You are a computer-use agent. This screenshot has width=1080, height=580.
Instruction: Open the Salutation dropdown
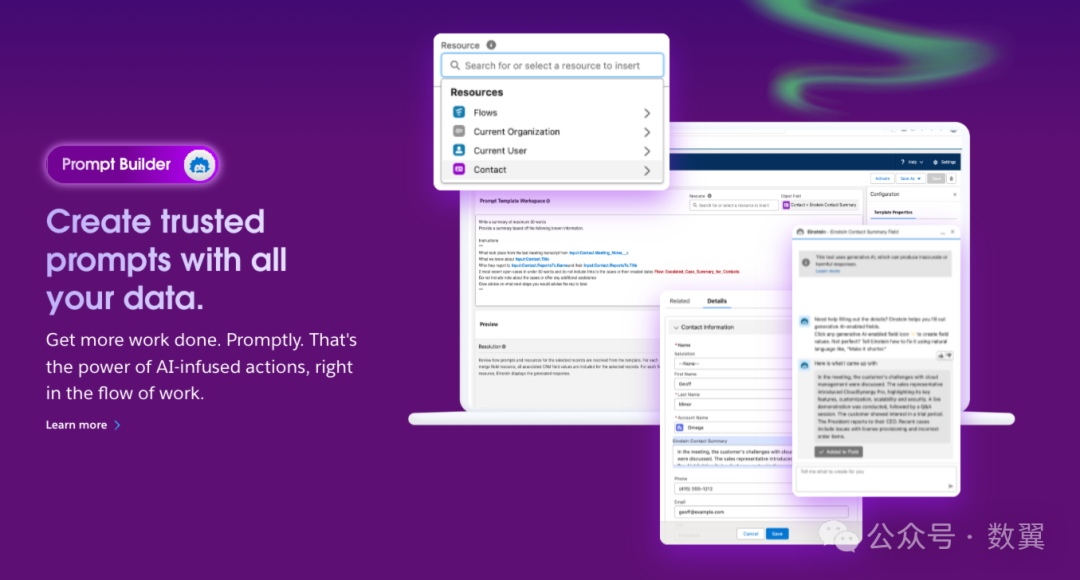[x=733, y=363]
